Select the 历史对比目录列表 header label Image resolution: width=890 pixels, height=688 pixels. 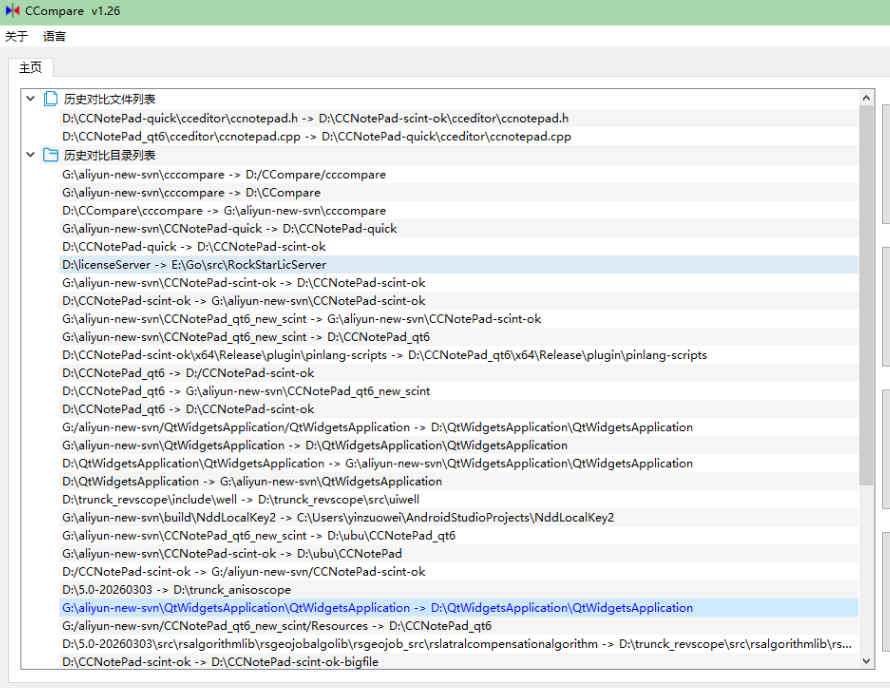109,155
